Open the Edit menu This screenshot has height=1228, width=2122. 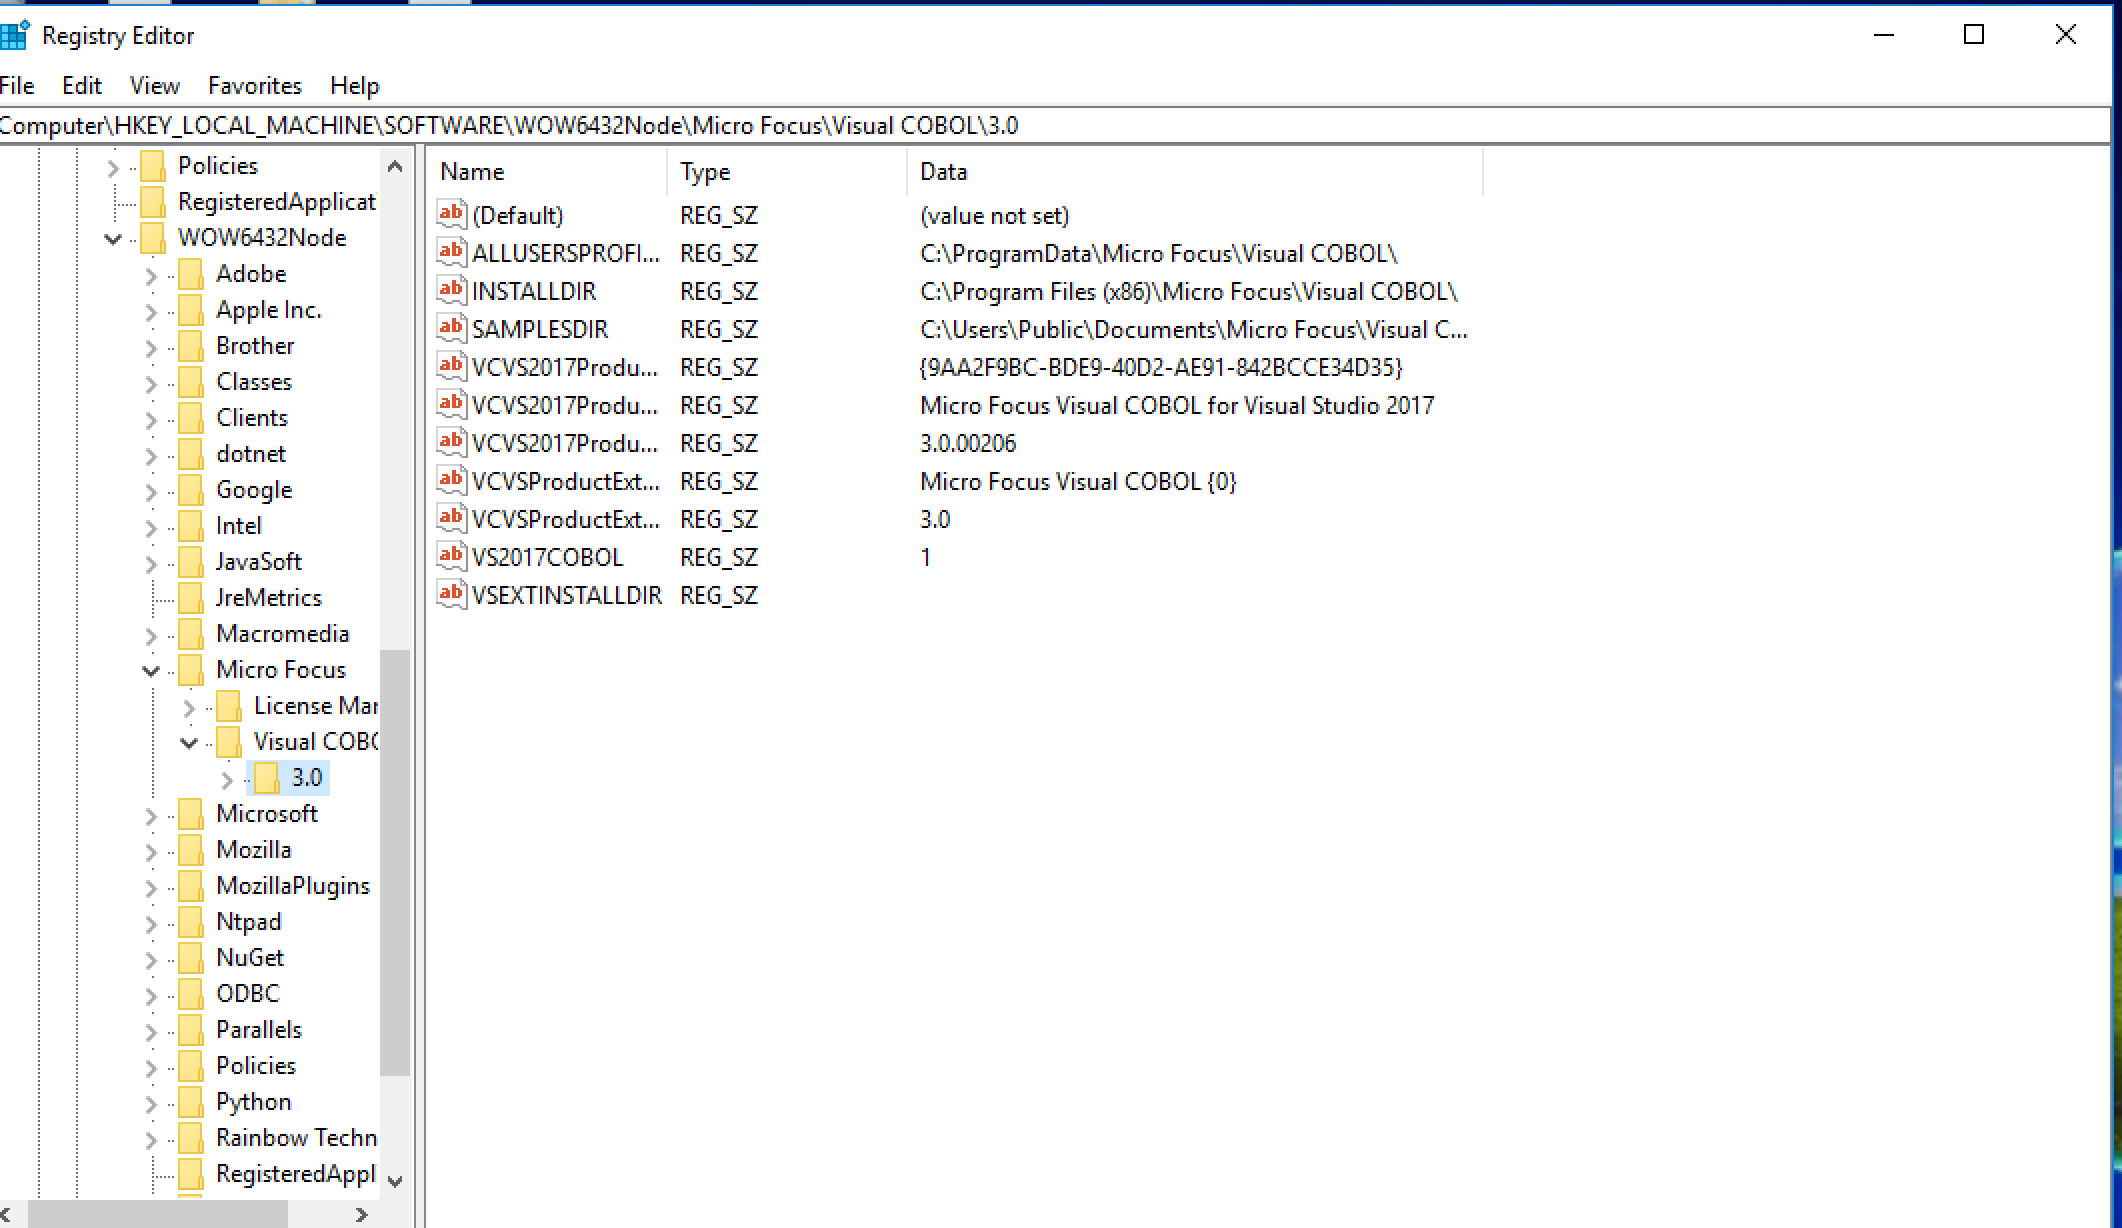(81, 86)
